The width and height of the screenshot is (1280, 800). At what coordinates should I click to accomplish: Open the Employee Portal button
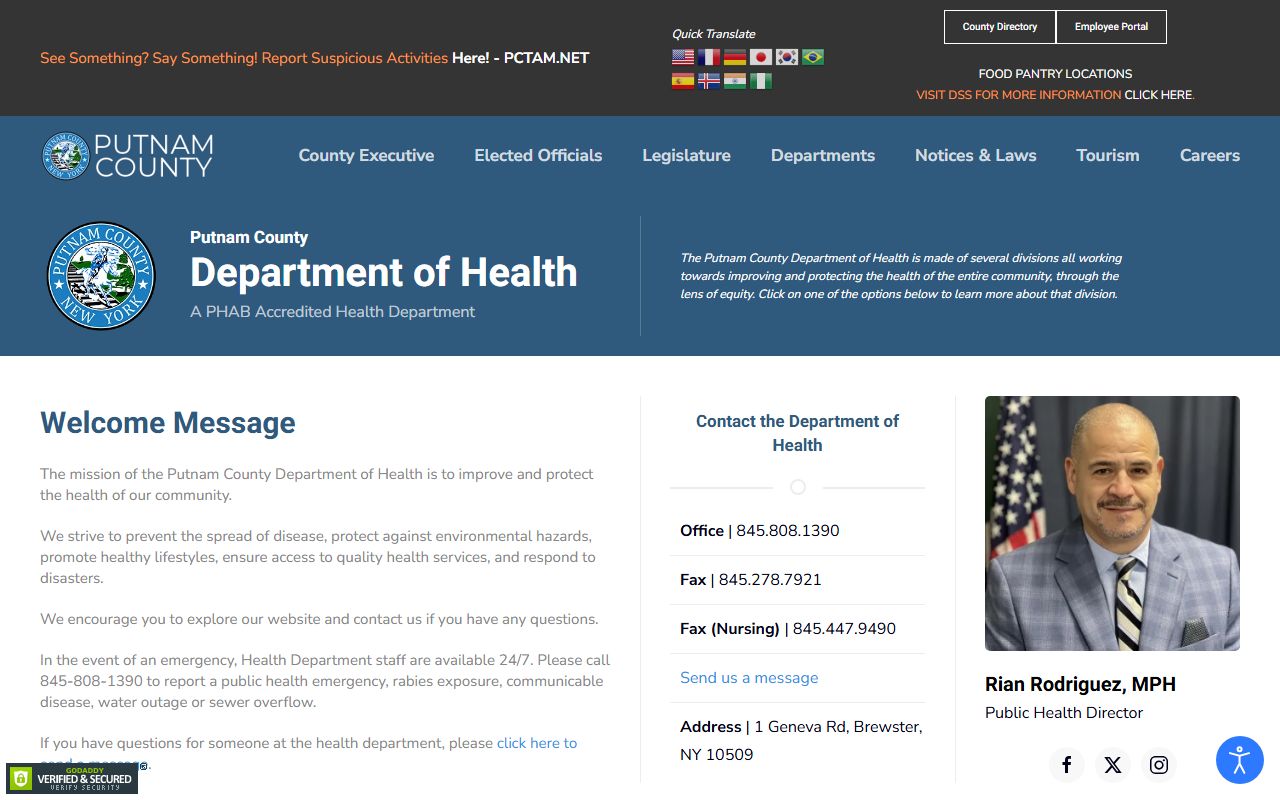1111,27
